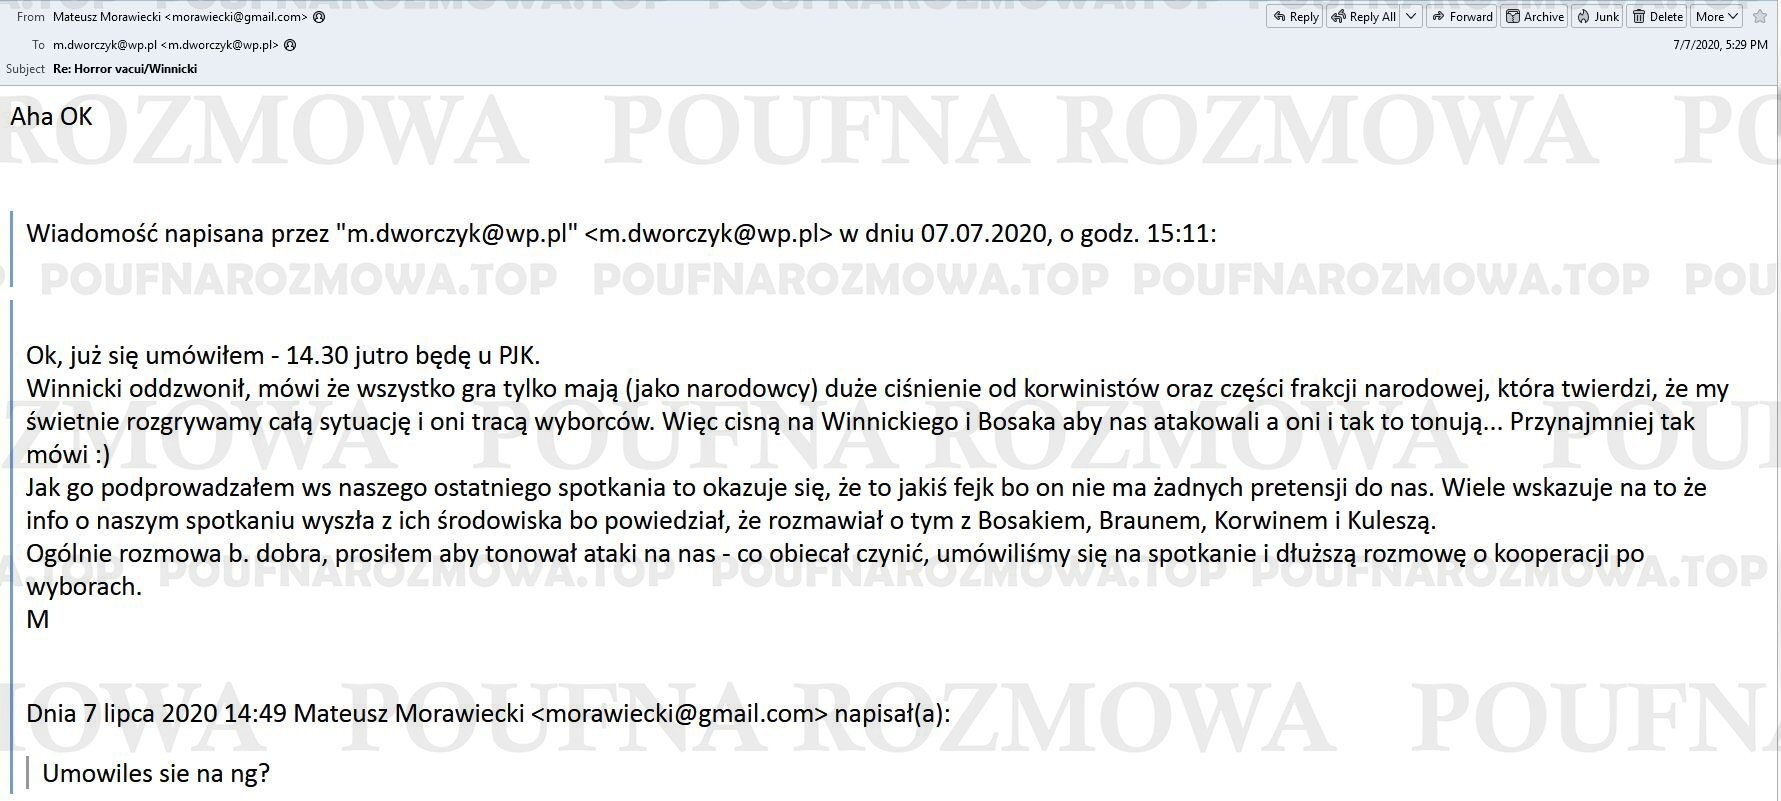
Task: Reply to this email
Action: pyautogui.click(x=1294, y=16)
